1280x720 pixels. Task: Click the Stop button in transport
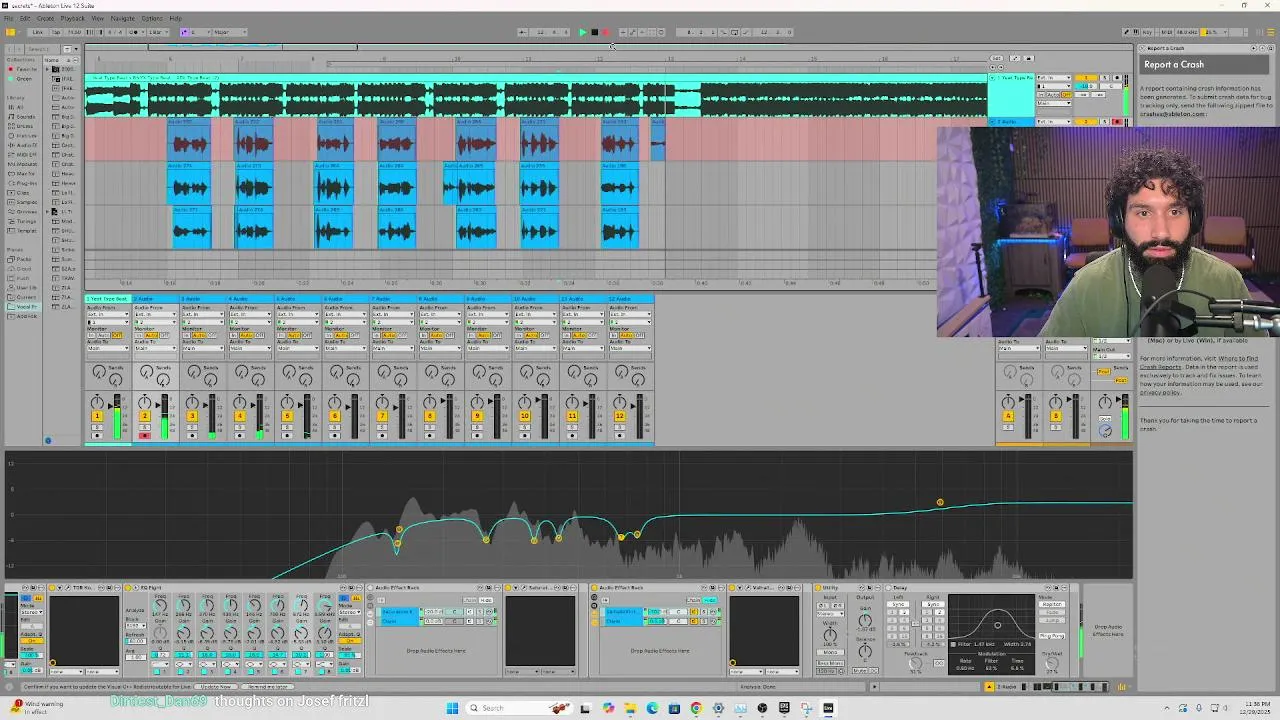(x=594, y=32)
